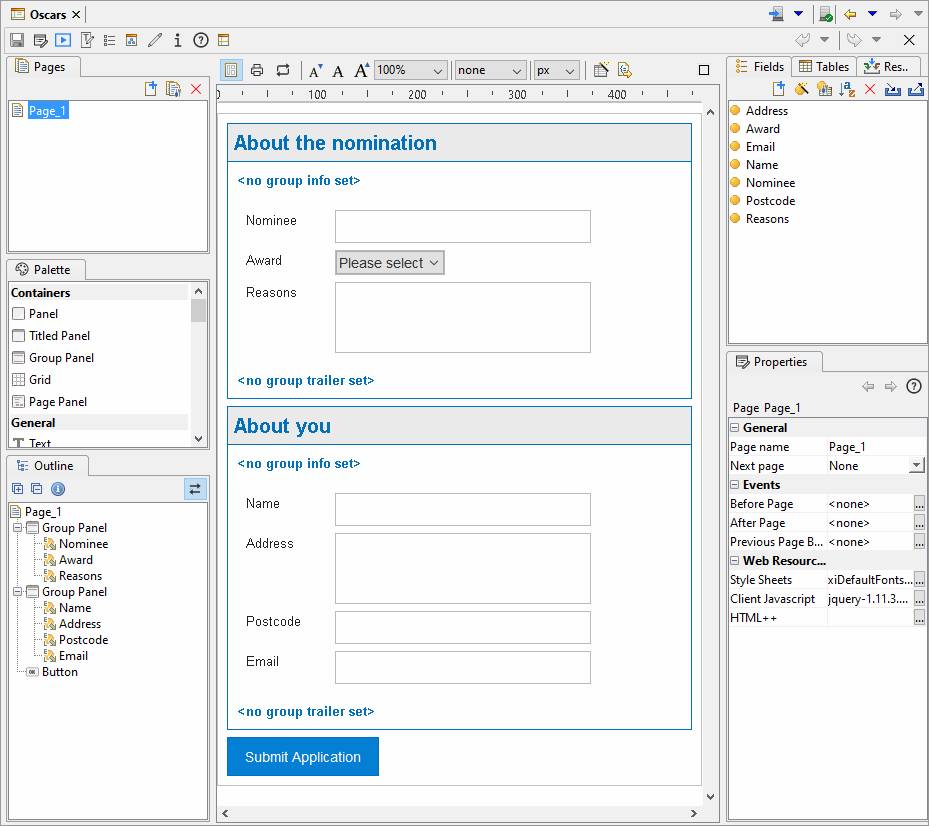Click the increase font size icon
The width and height of the screenshot is (929, 826).
361,70
